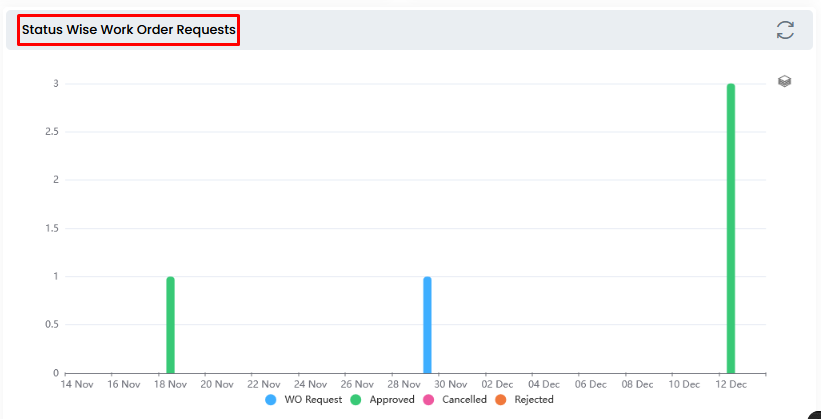821x419 pixels.
Task: Click the orange Rejected legend dot
Action: [500, 400]
